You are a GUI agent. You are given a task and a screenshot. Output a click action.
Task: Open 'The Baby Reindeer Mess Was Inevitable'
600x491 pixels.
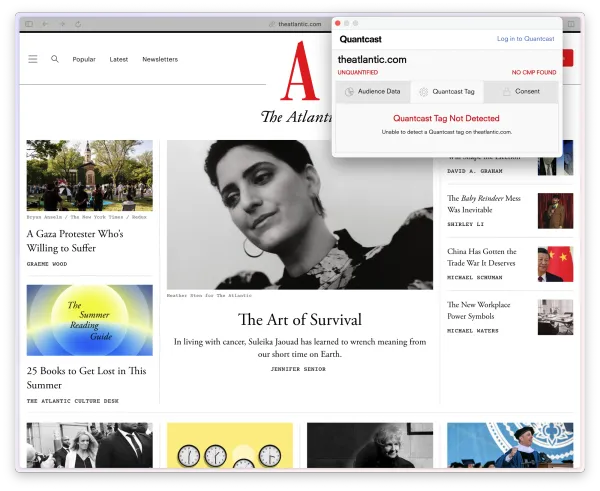[484, 204]
